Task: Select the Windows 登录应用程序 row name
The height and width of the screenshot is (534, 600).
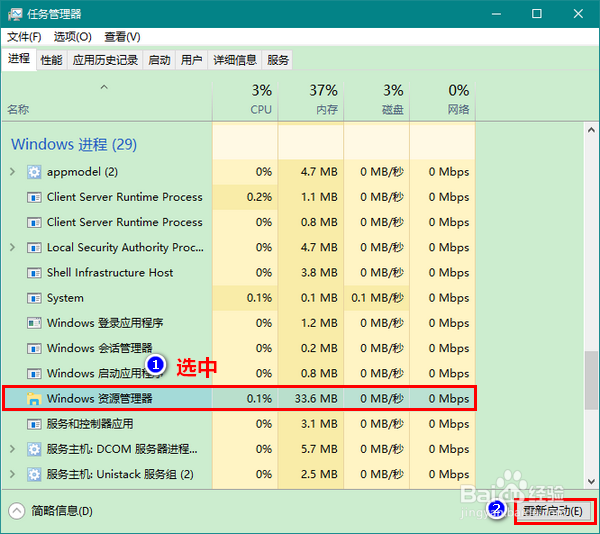Action: 105,323
